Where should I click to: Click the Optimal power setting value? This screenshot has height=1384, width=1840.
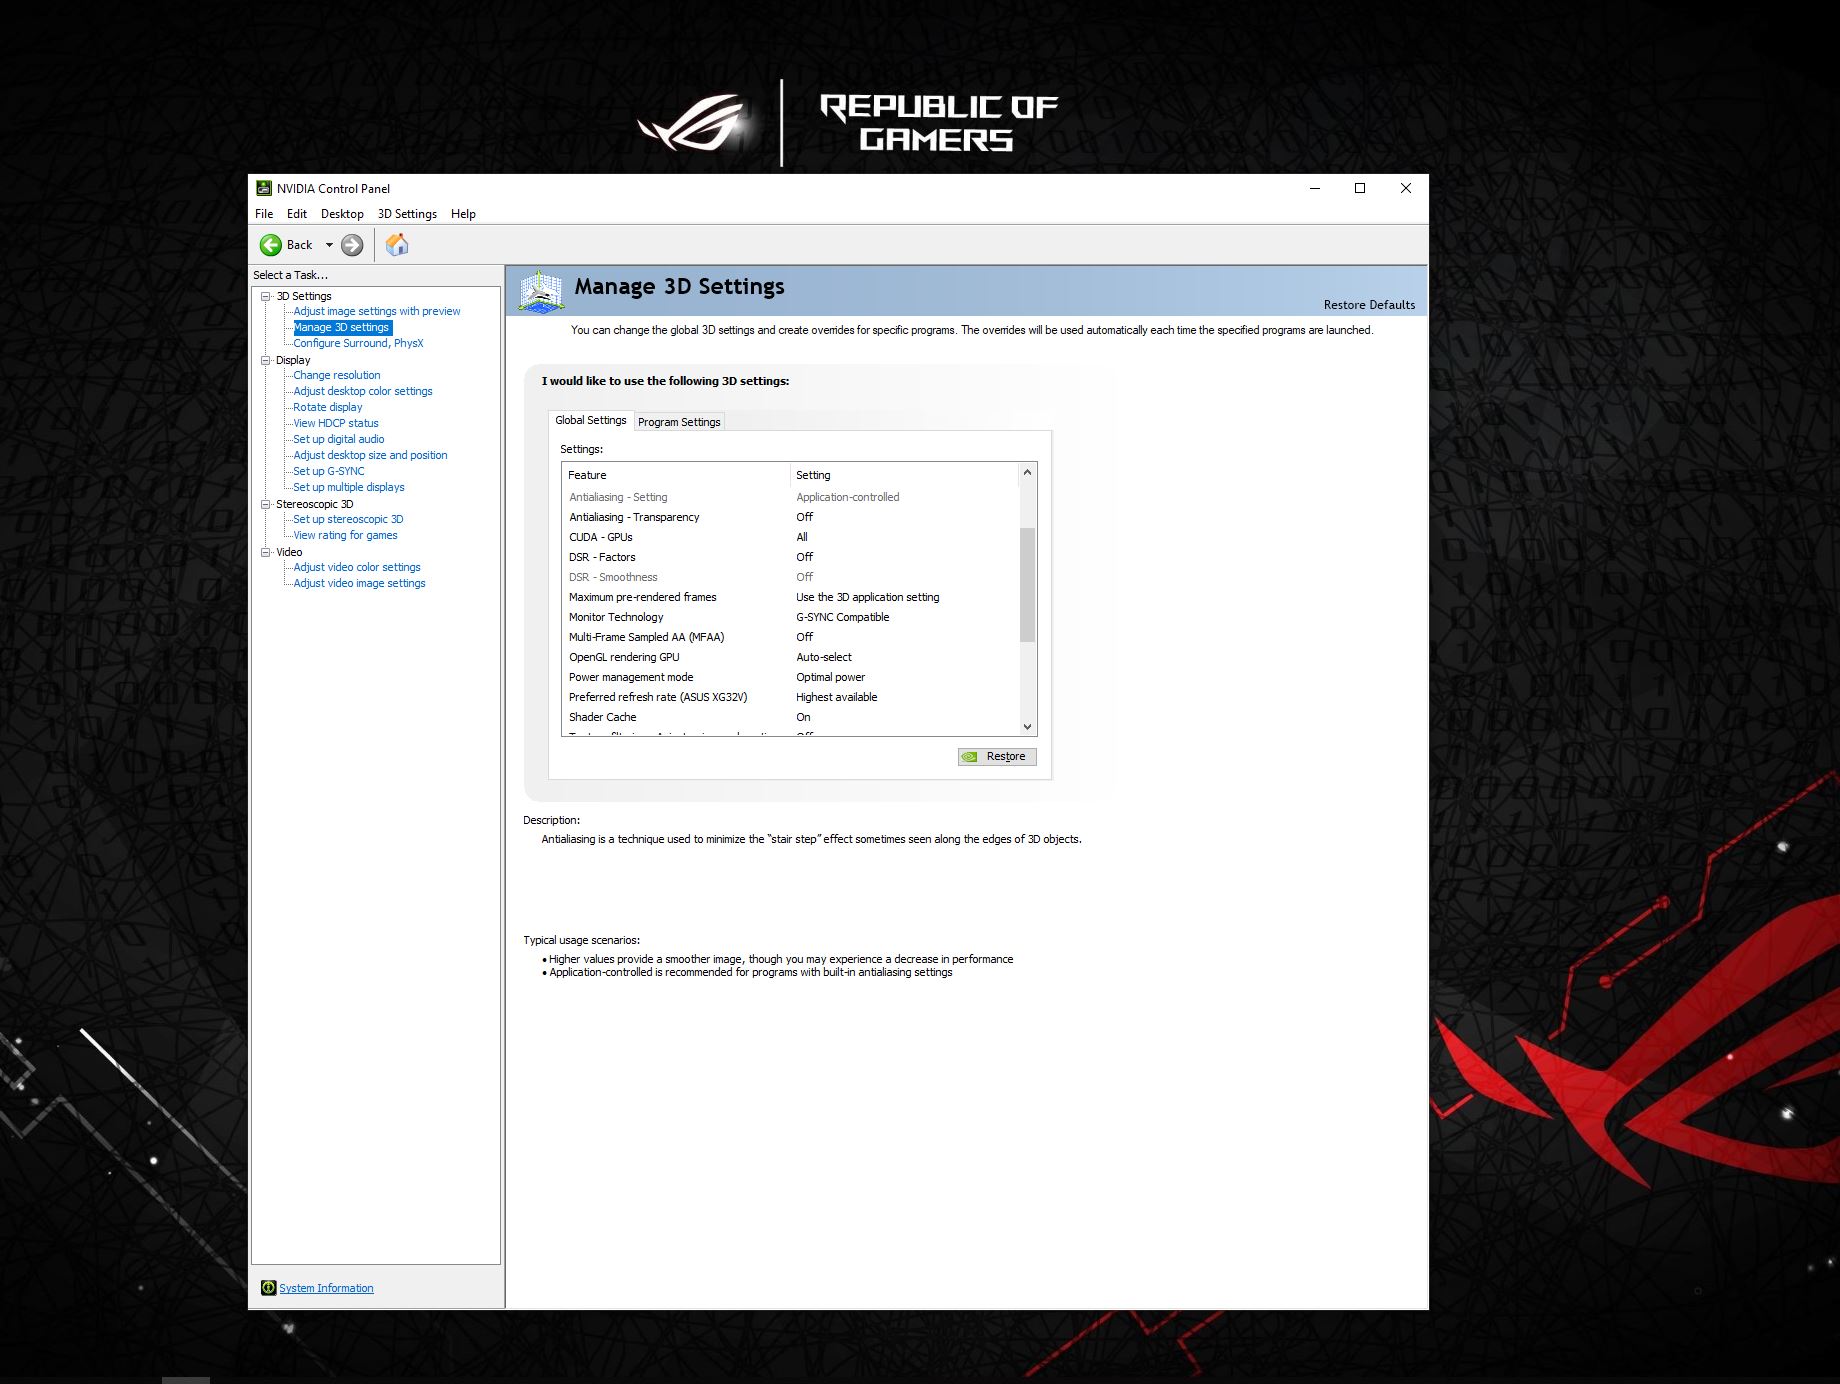(x=830, y=677)
